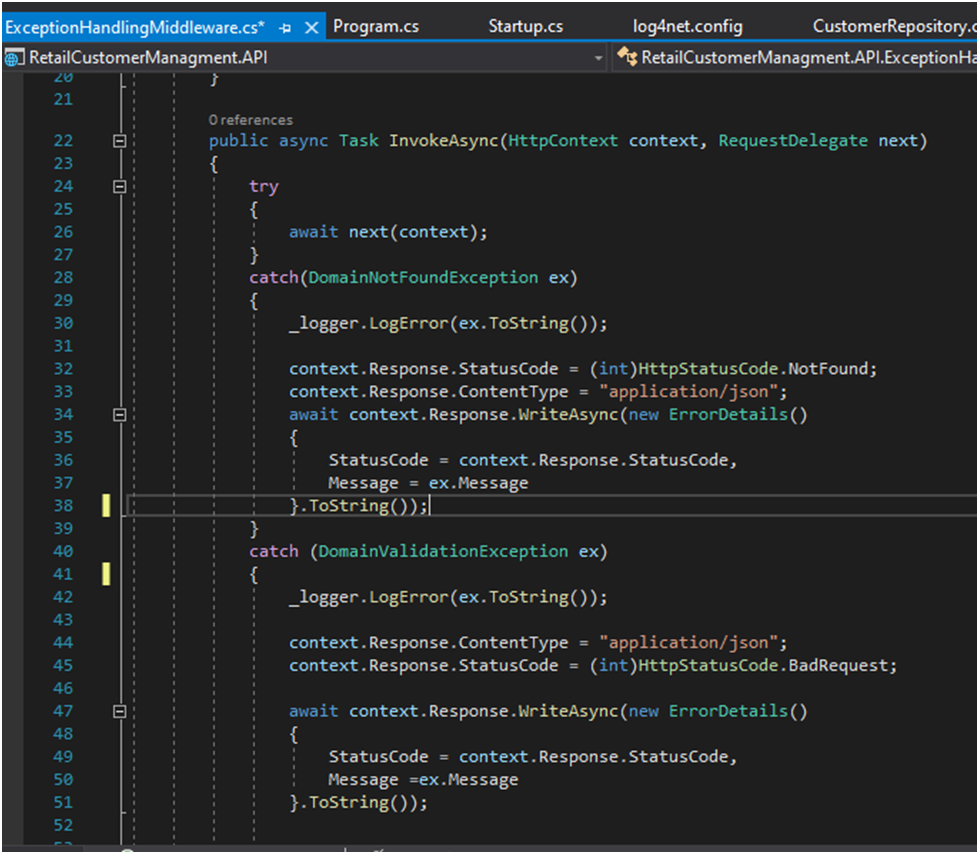Click the '0 references' CodeLens link
Viewport: 979px width, 854px height.
(251, 120)
